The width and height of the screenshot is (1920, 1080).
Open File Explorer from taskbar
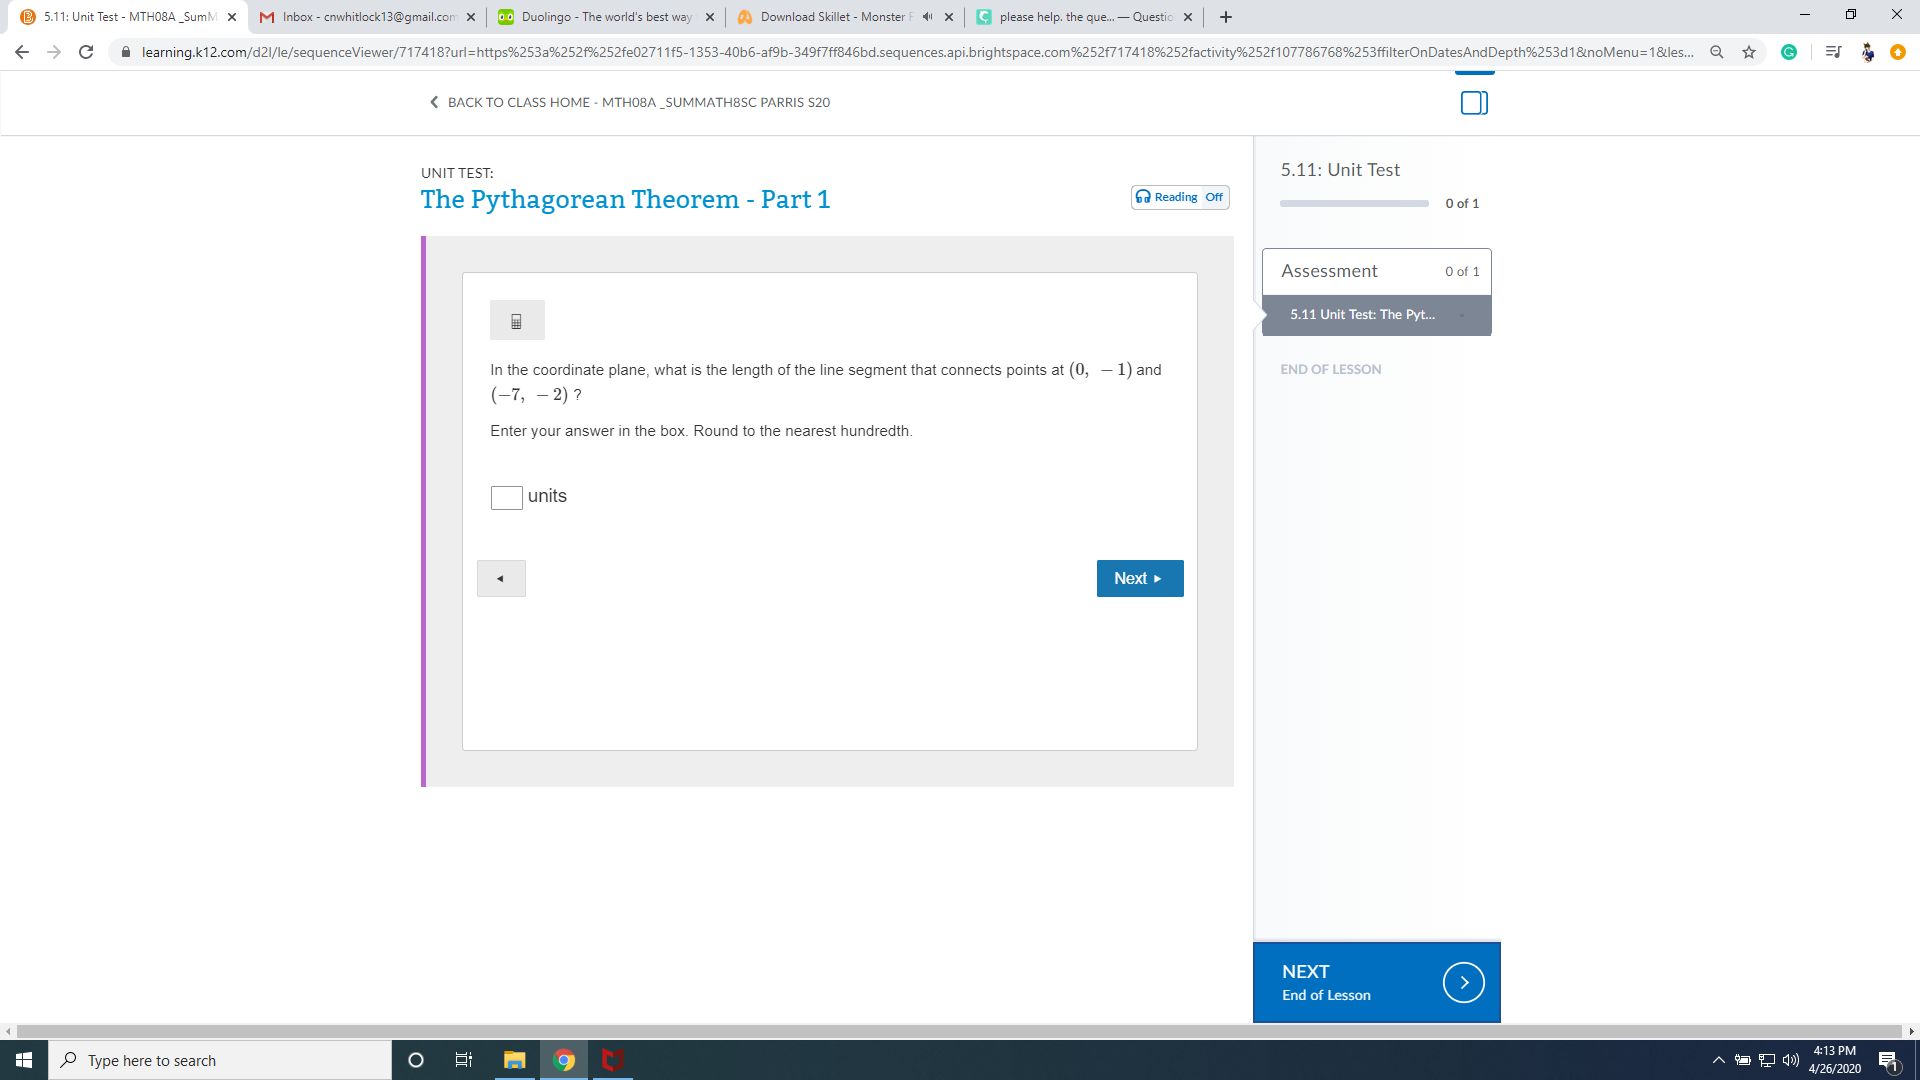[x=514, y=1060]
